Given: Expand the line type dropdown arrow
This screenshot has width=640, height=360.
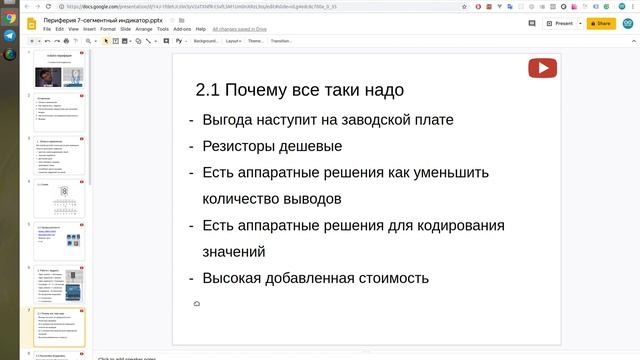Looking at the screenshot, I should point(156,41).
